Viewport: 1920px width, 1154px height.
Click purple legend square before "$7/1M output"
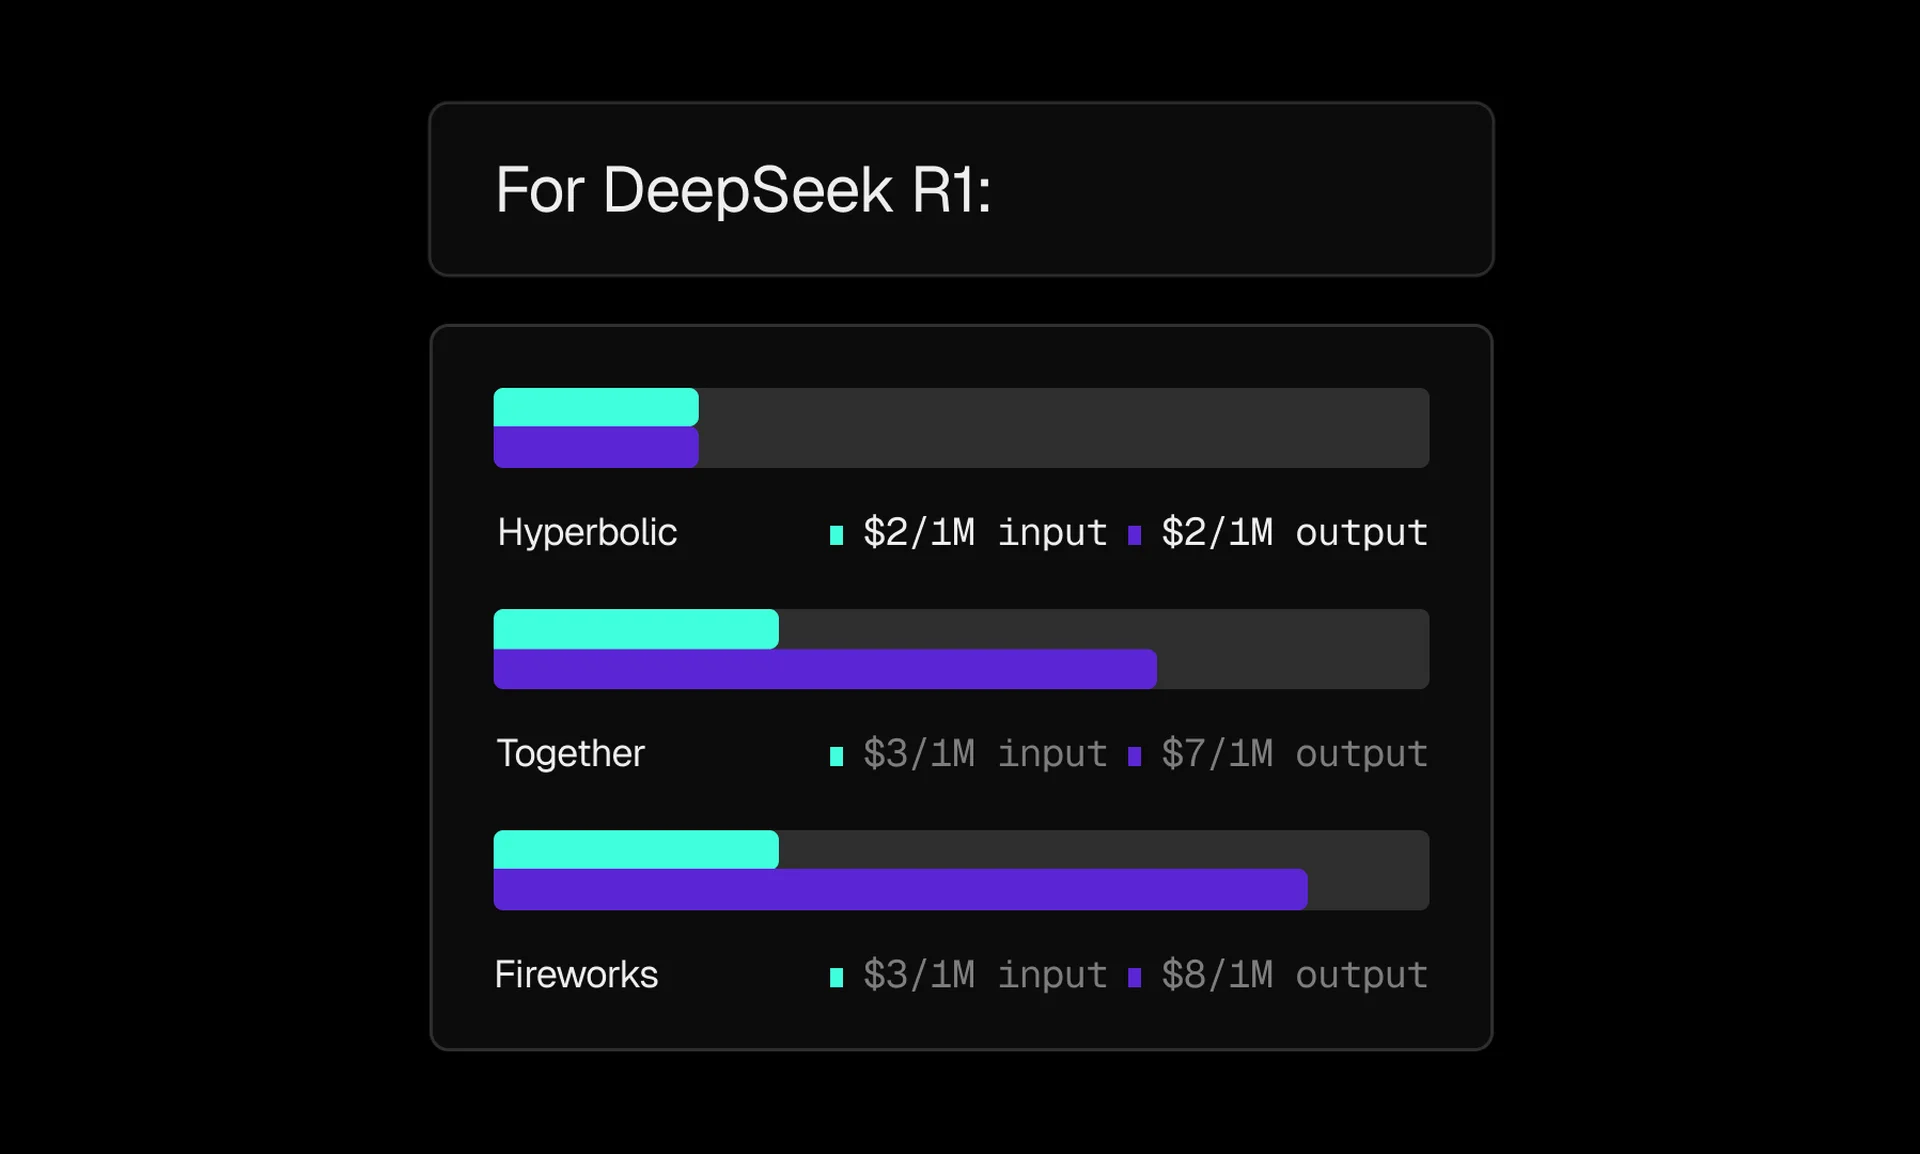[x=1134, y=756]
